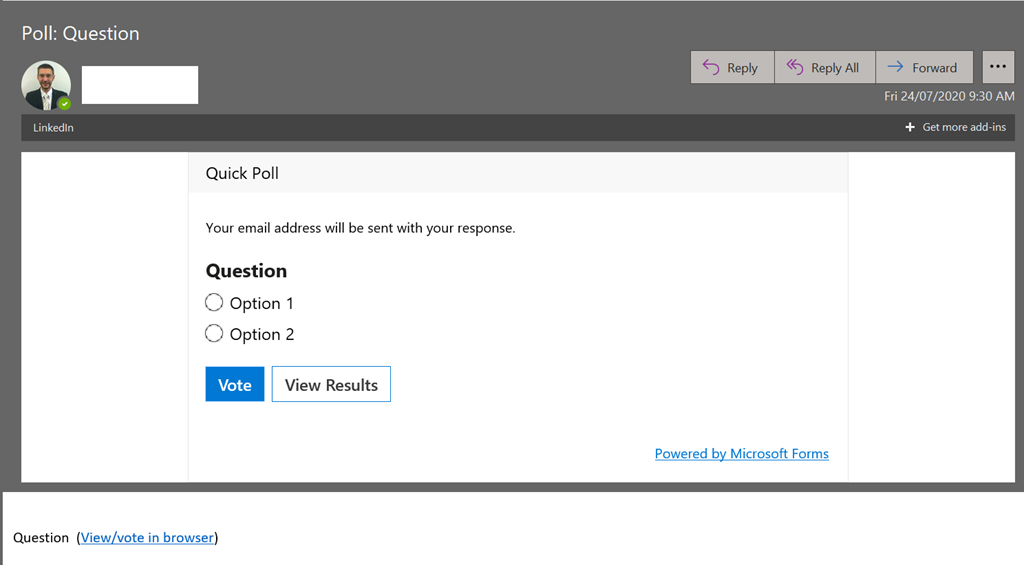Image resolution: width=1024 pixels, height=565 pixels.
Task: Select the Option 1 radio button
Action: coord(214,303)
